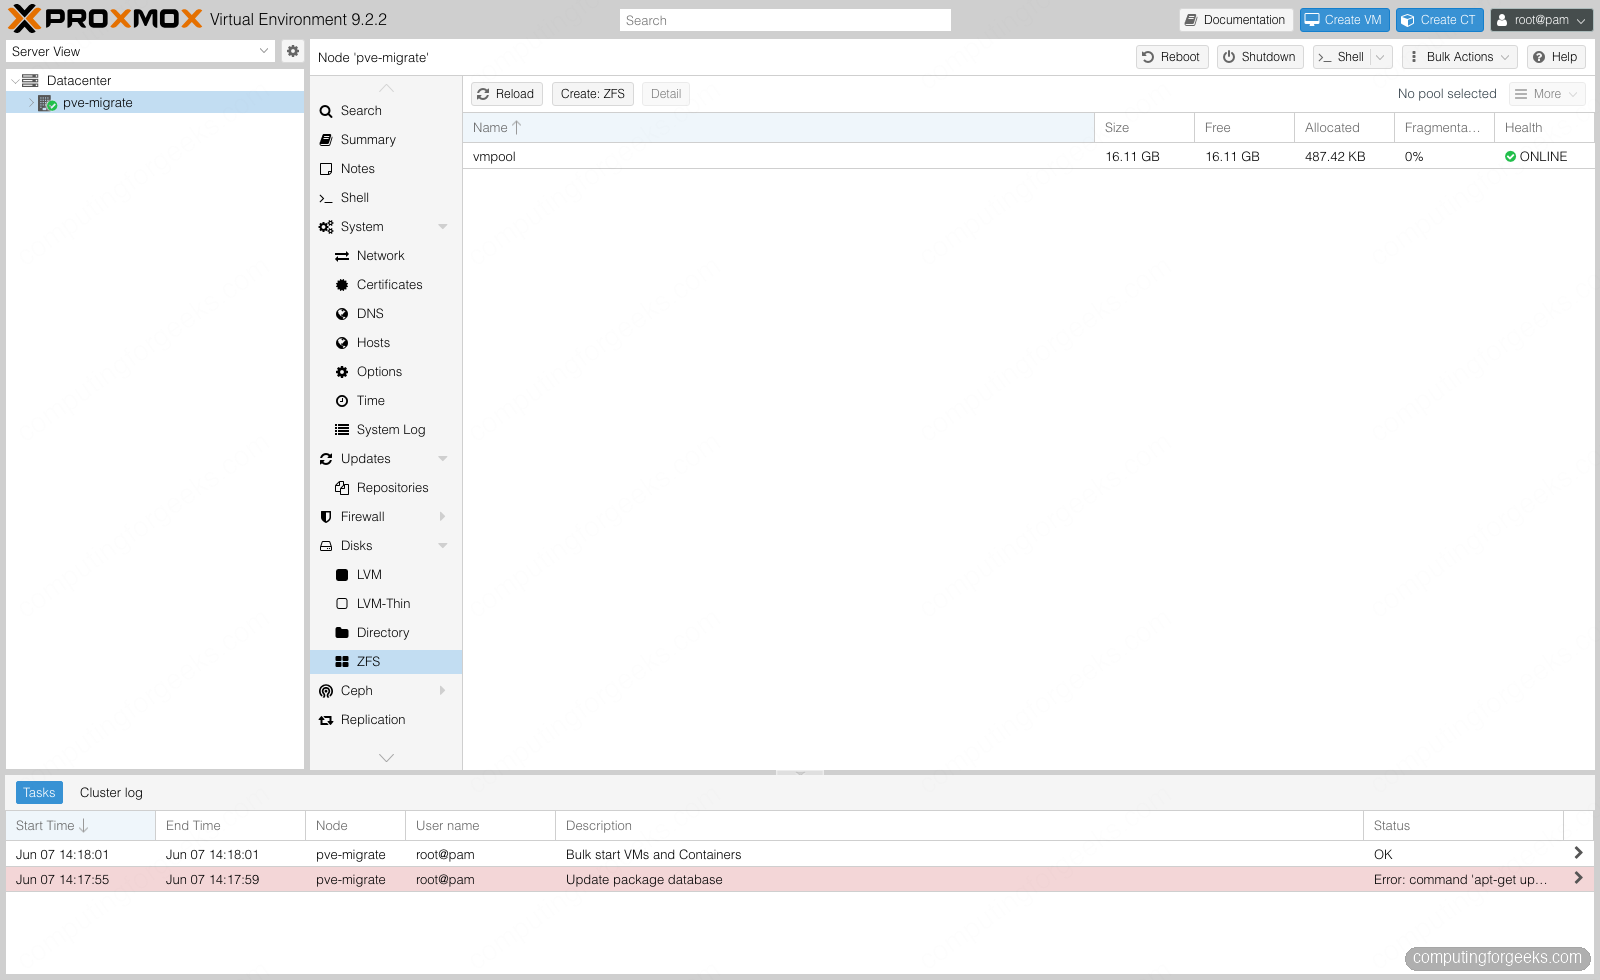Viewport: 1600px width, 980px height.
Task: Open the Network menu item
Action: 386,256
